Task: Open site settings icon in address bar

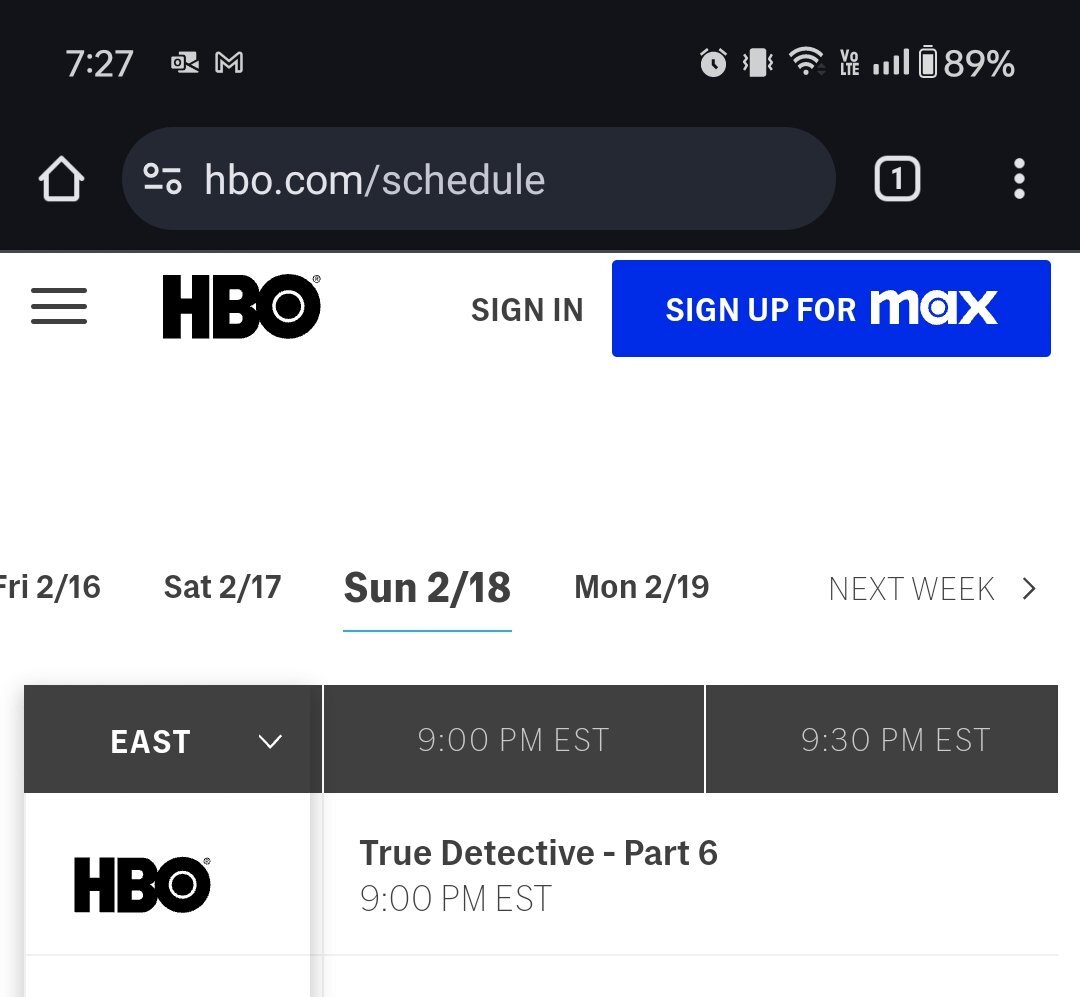Action: click(163, 179)
